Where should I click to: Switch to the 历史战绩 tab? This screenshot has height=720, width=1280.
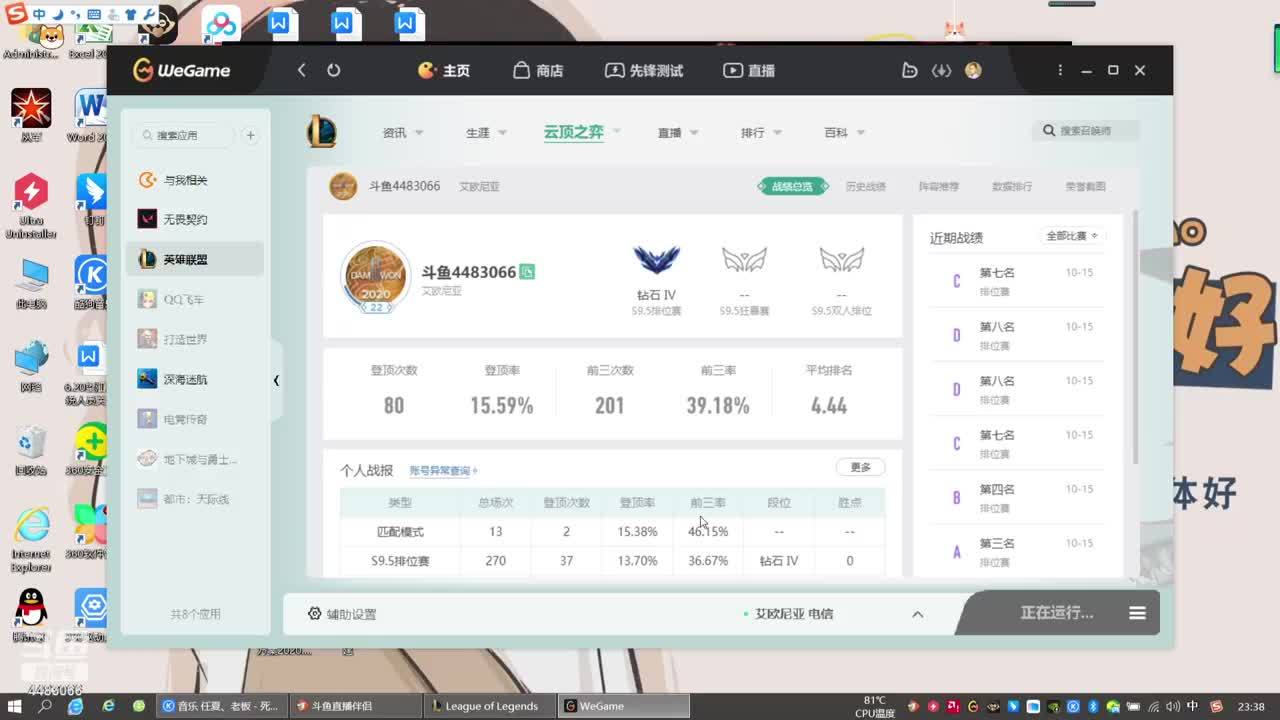(866, 186)
